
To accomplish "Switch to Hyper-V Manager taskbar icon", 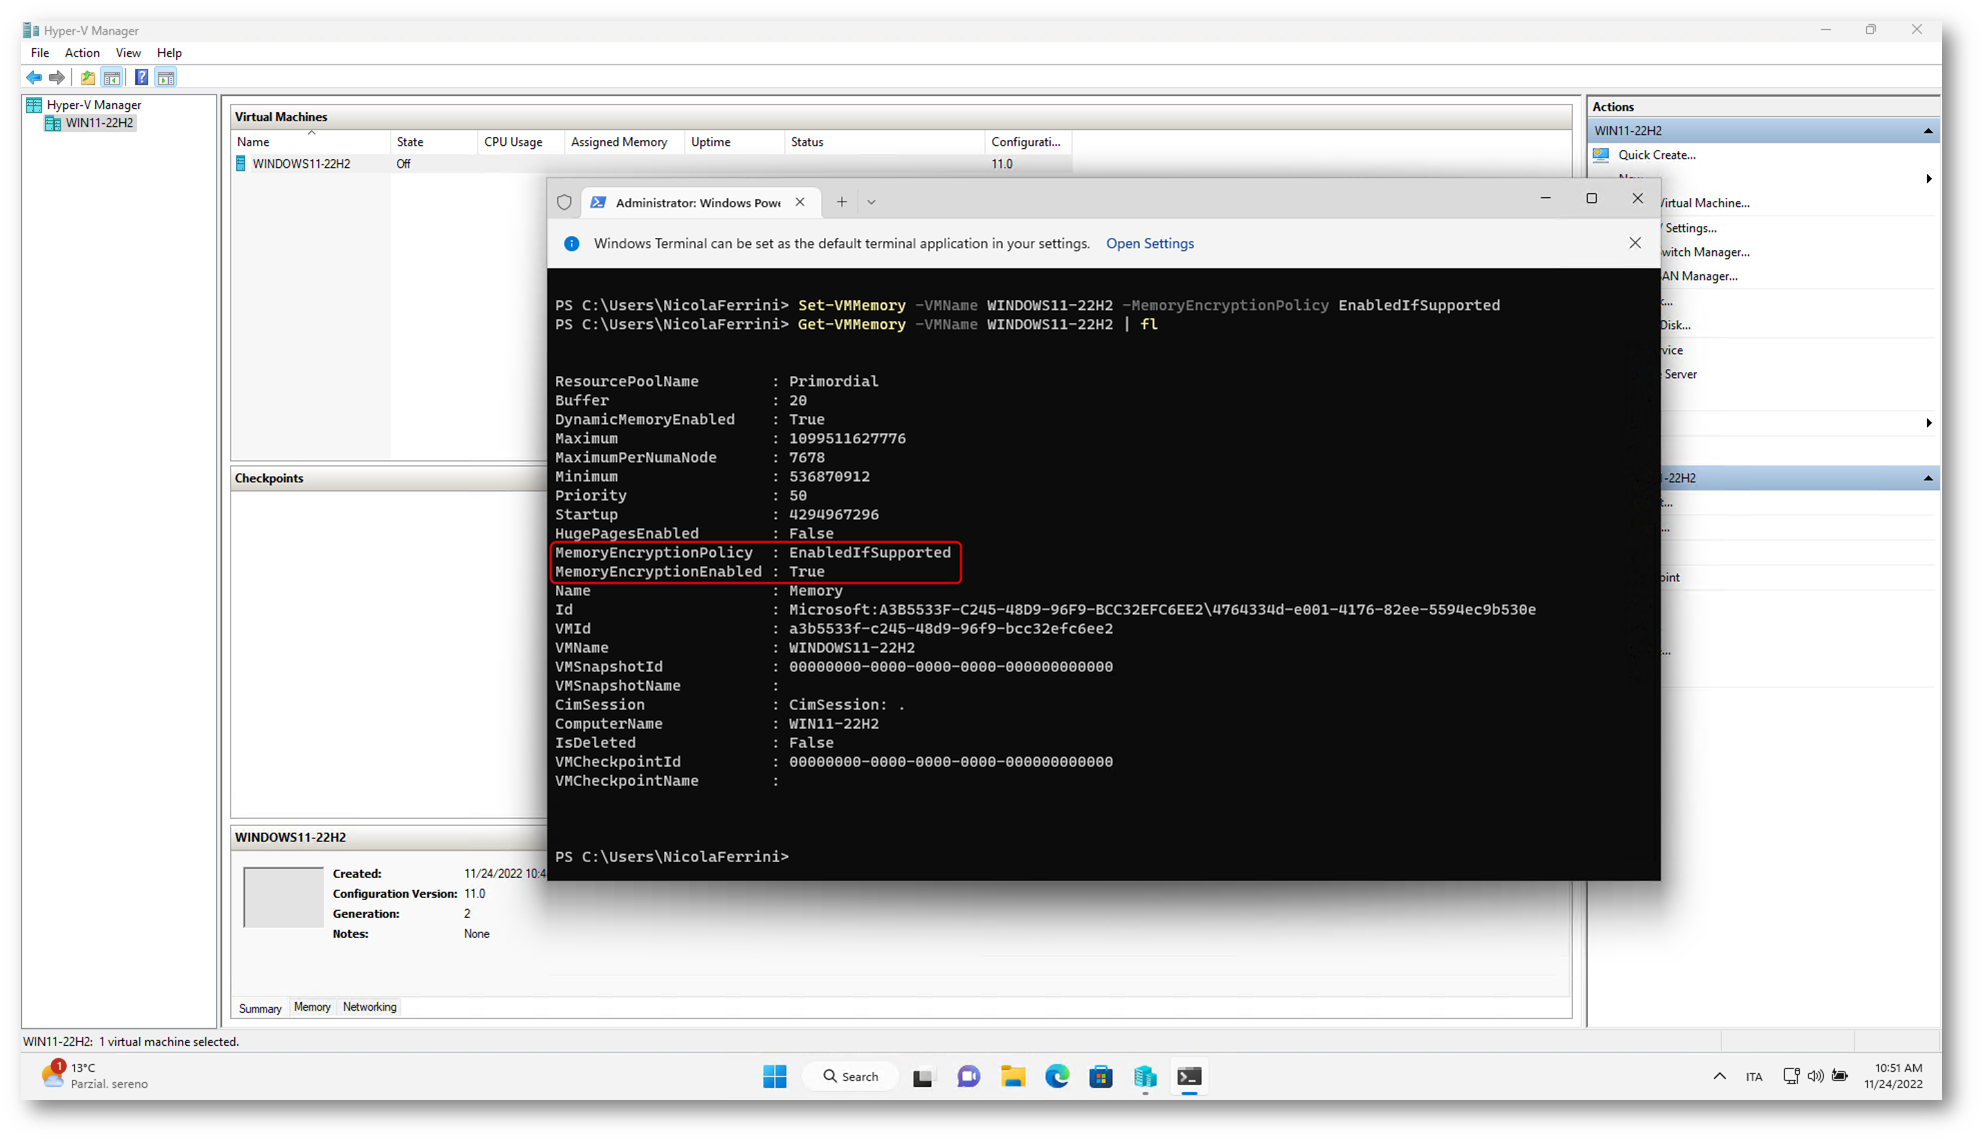I will tap(1145, 1076).
